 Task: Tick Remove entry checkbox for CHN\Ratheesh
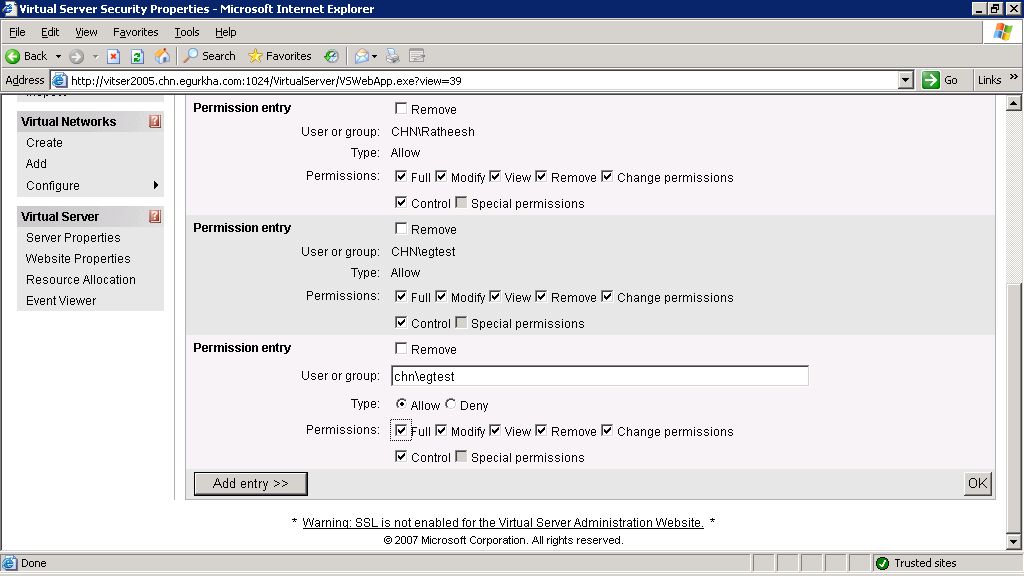tap(401, 108)
